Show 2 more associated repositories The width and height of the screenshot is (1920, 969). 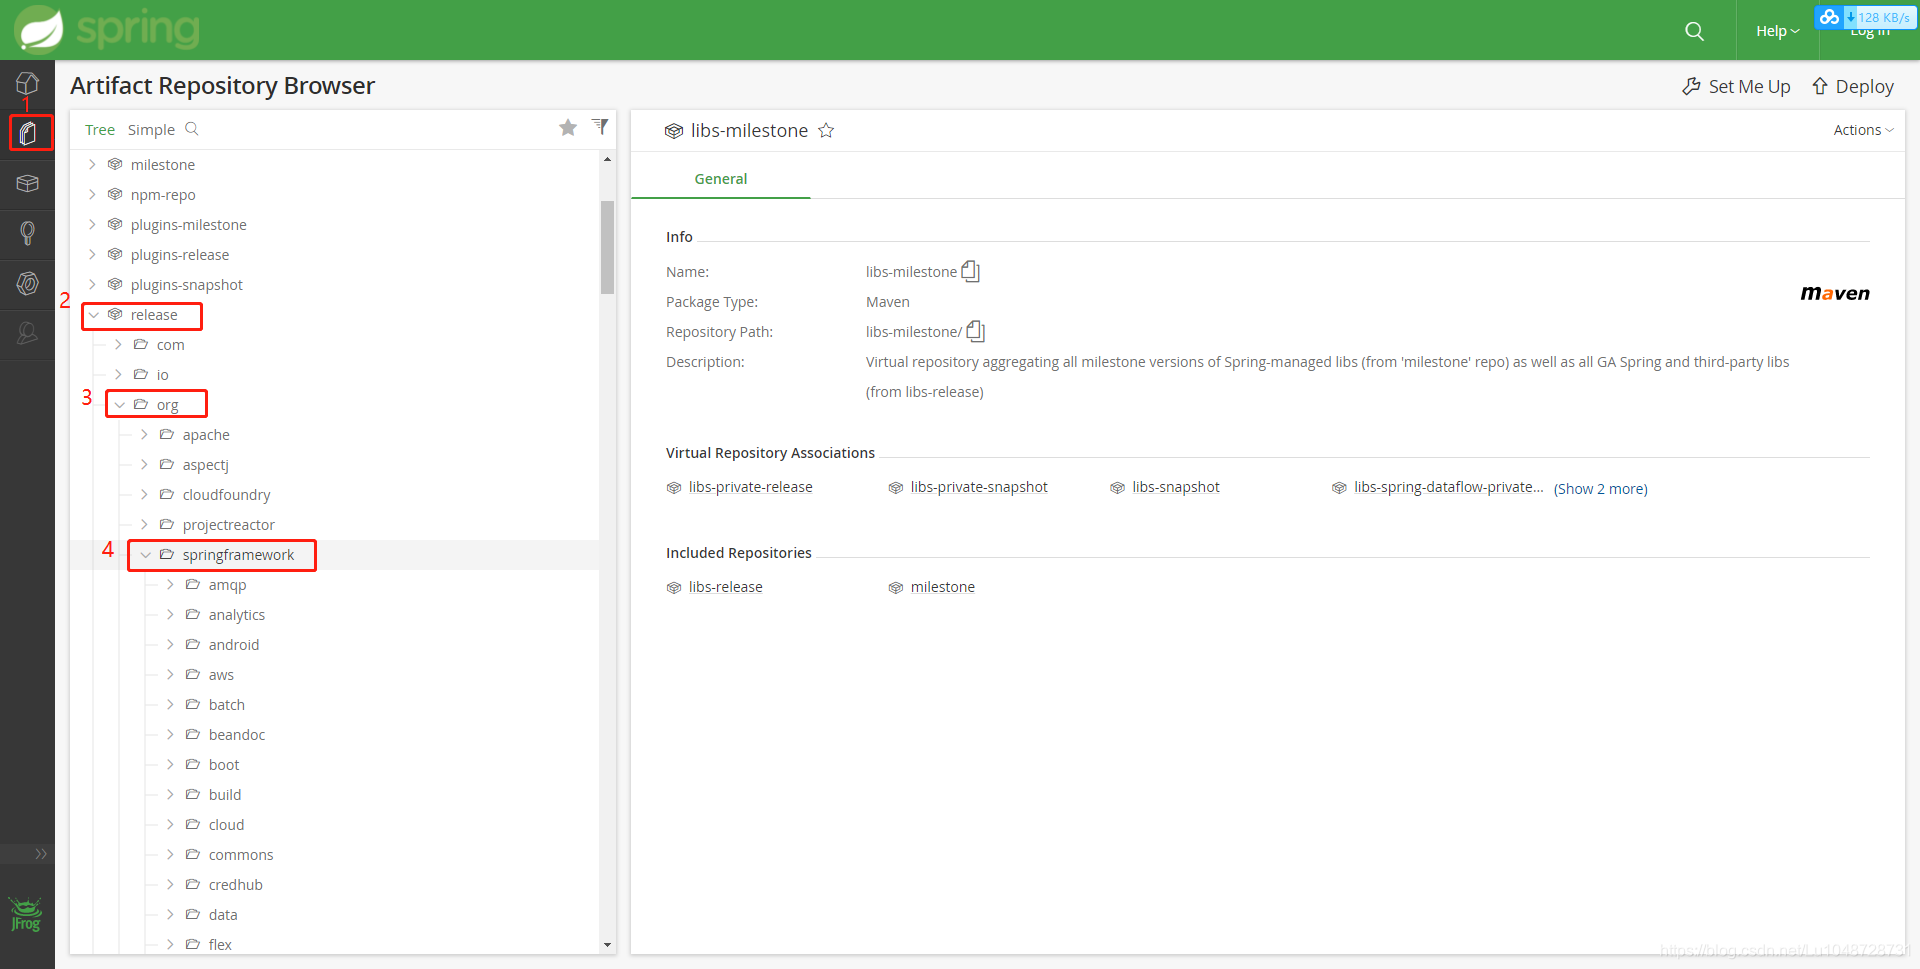point(1600,489)
